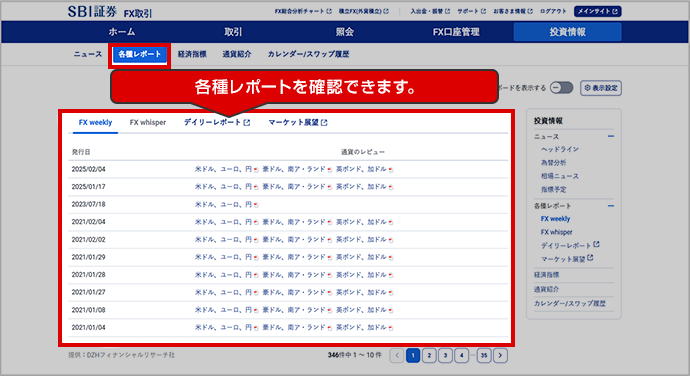Open カレンダー/スワップ履歴 in the sub-menu bar
This screenshot has height=376, width=690.
[308, 54]
